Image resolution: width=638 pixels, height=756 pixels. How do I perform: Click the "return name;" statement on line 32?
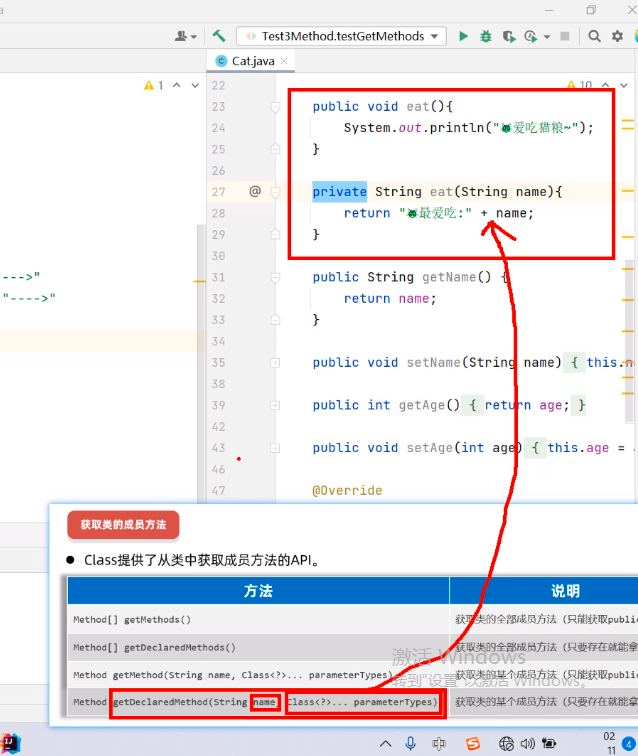pos(390,299)
